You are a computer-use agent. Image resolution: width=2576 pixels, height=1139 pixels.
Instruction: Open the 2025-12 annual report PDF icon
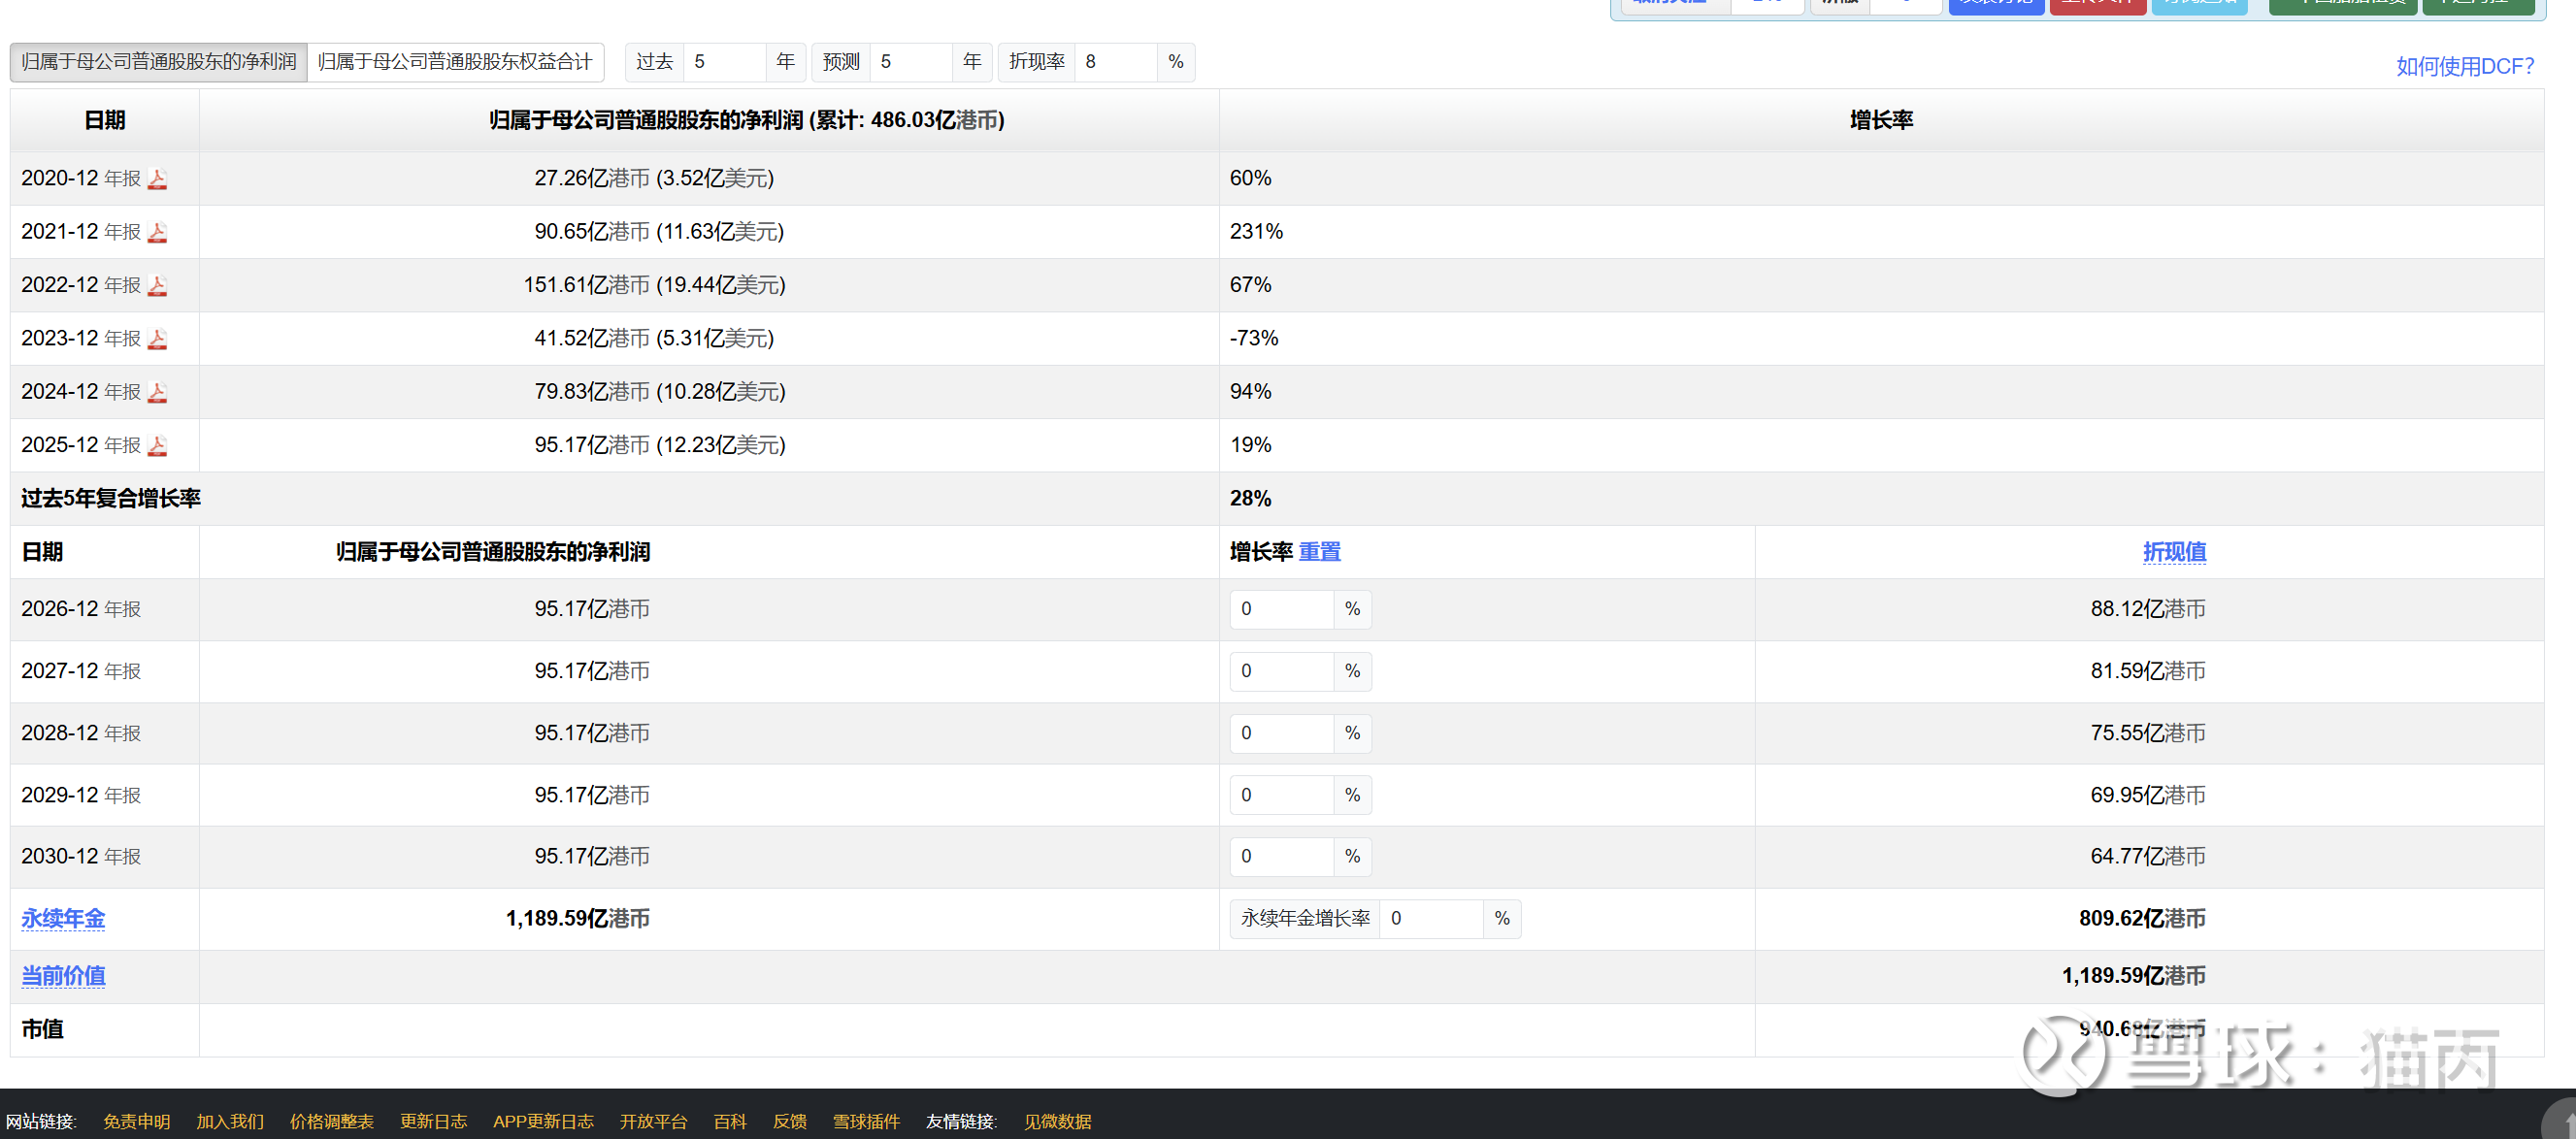(x=157, y=446)
